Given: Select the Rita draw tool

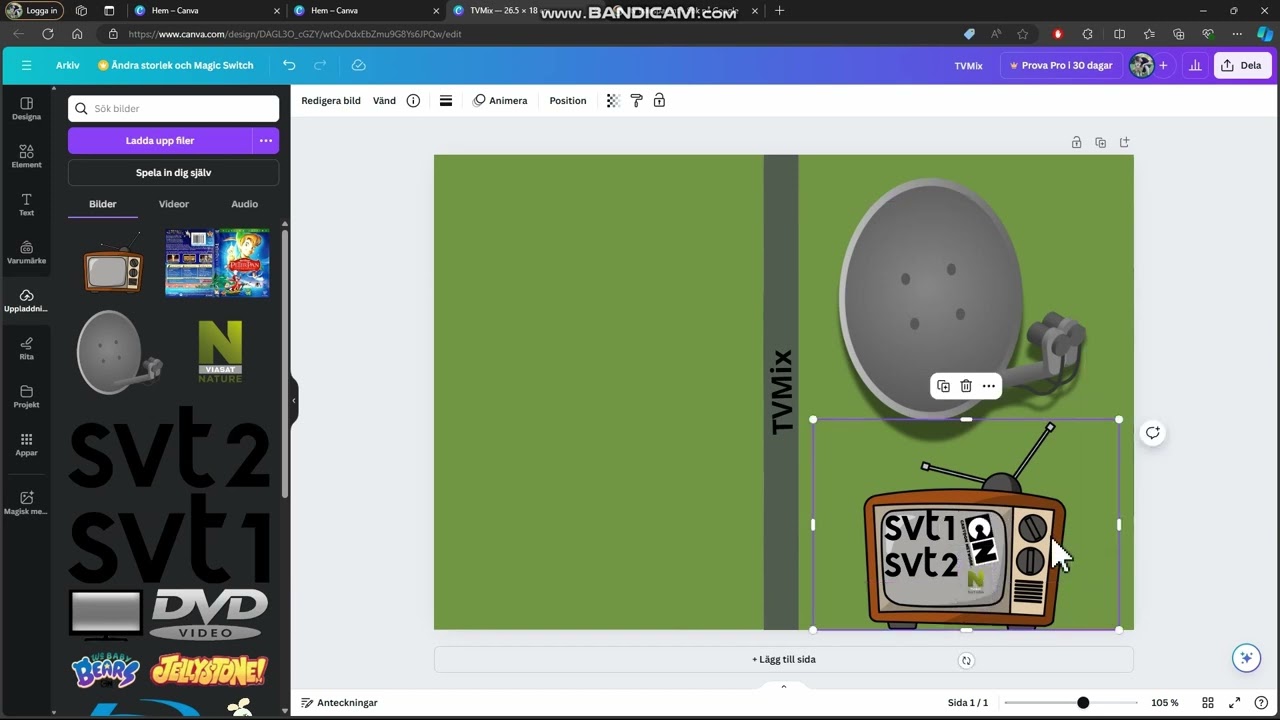Looking at the screenshot, I should [x=26, y=349].
